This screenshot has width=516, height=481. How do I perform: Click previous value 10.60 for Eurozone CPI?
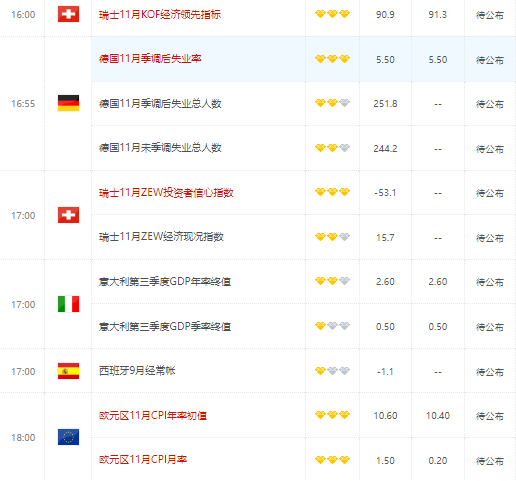(385, 416)
